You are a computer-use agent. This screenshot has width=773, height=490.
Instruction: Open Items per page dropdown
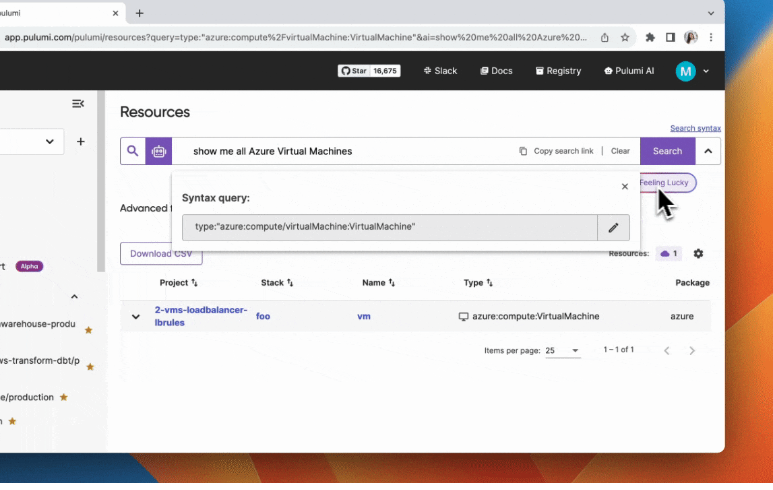click(562, 350)
